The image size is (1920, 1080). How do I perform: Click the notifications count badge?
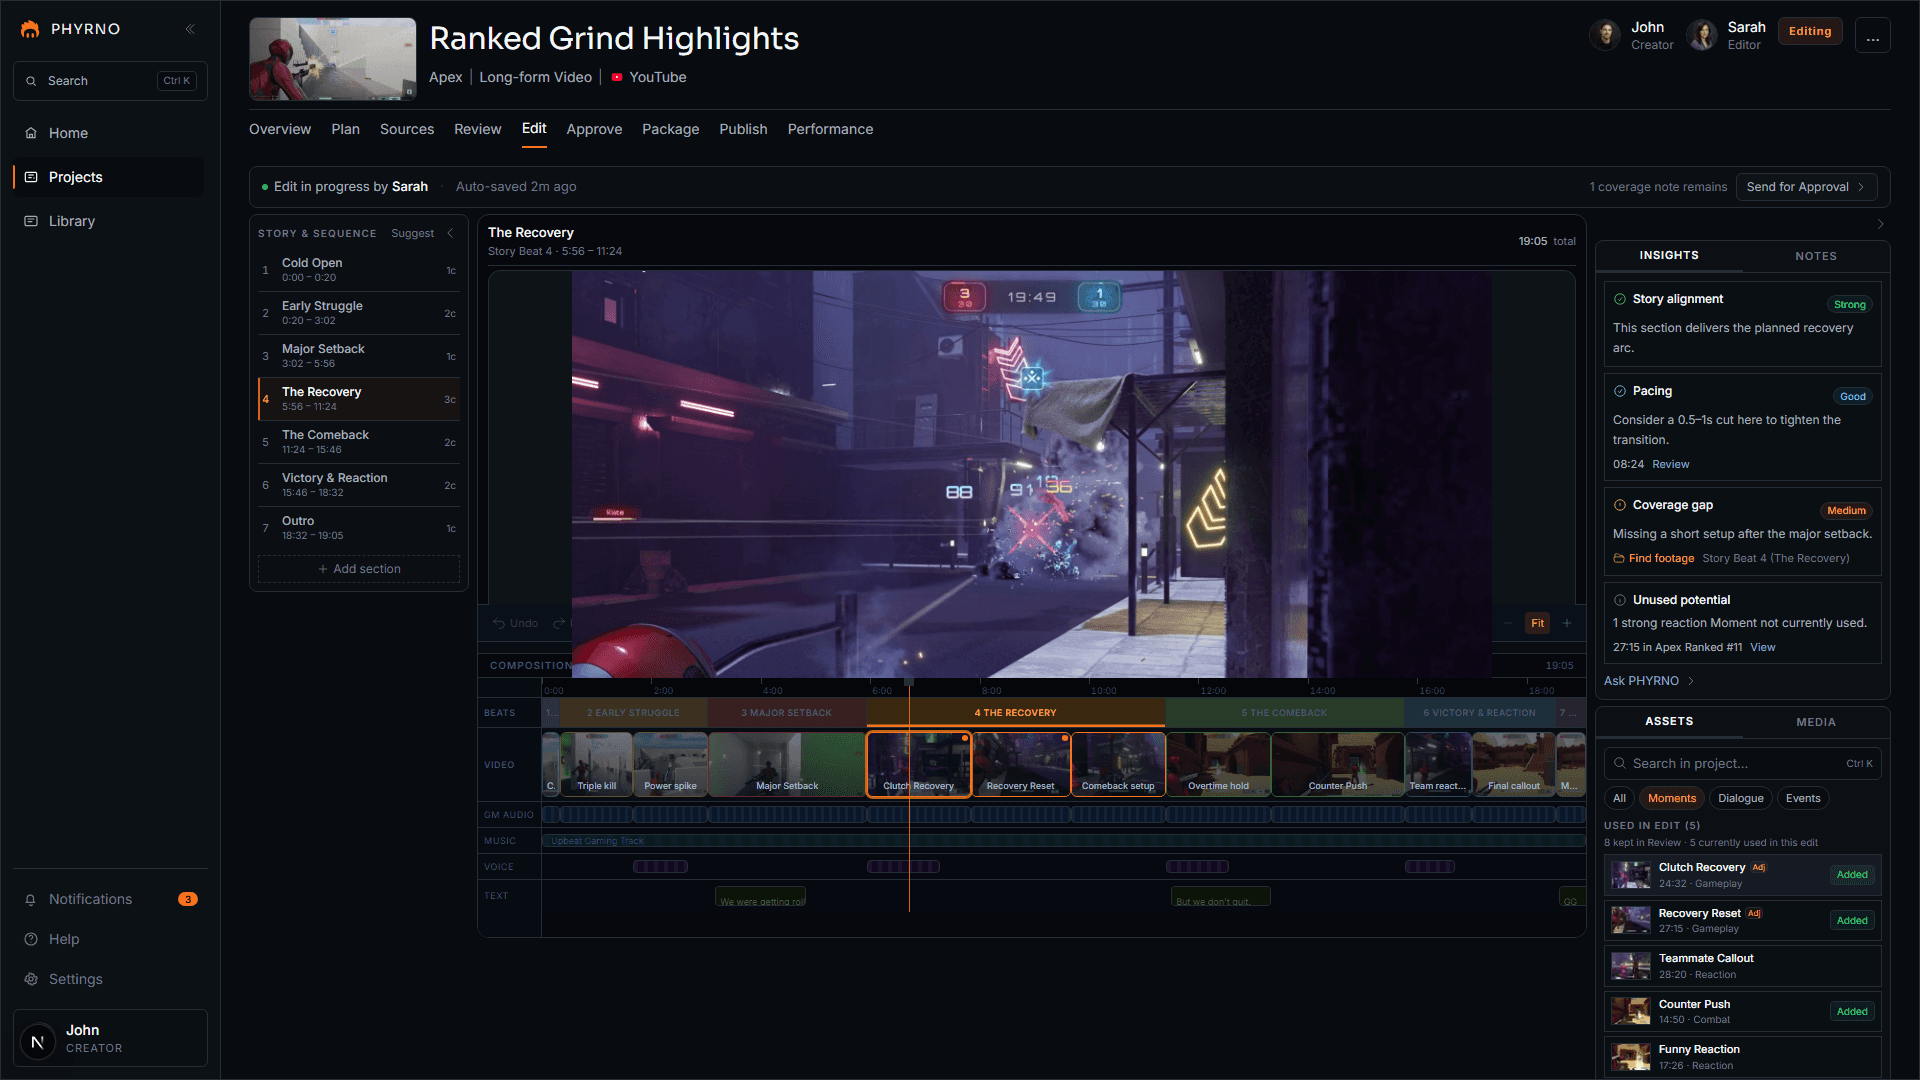coord(188,899)
